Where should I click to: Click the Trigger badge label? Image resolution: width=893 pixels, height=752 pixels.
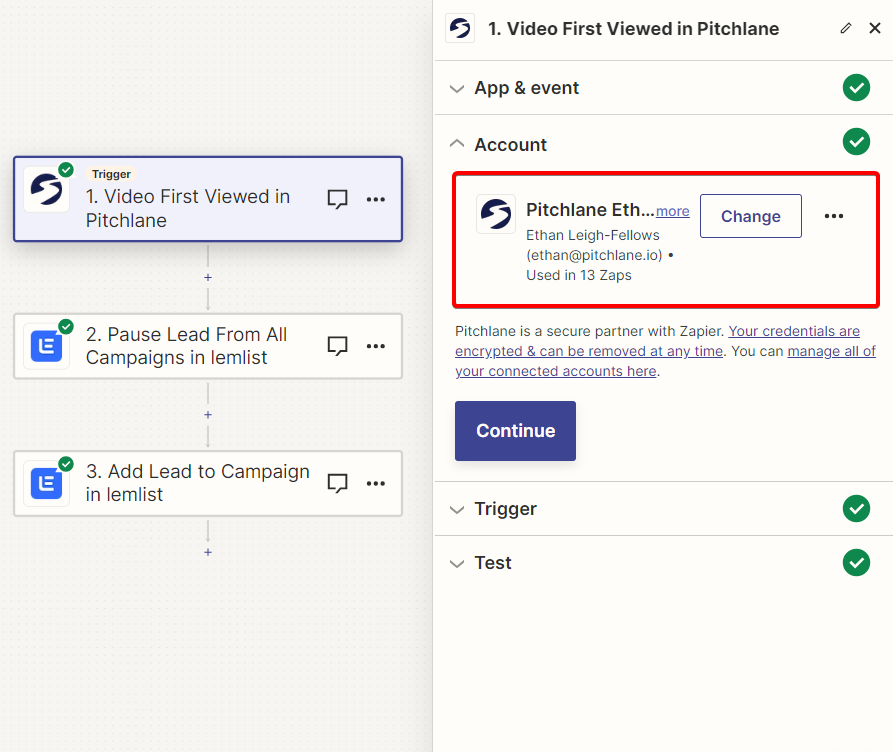coord(111,174)
